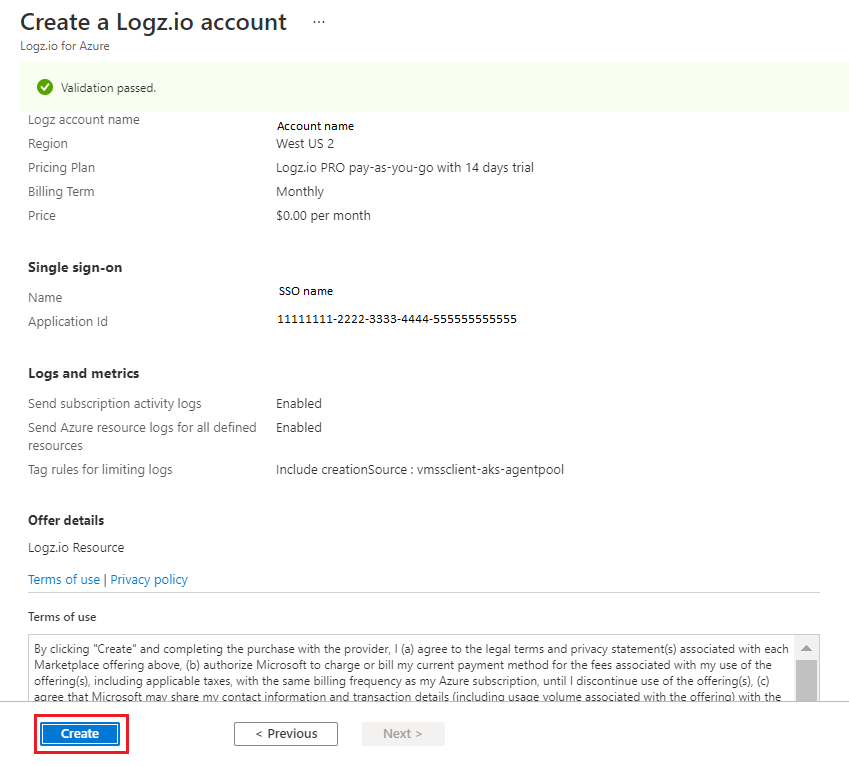Click the 'Logz.io PRO pay-as-you-go with 14 days trial' text
The height and width of the screenshot is (766, 849).
click(x=404, y=168)
